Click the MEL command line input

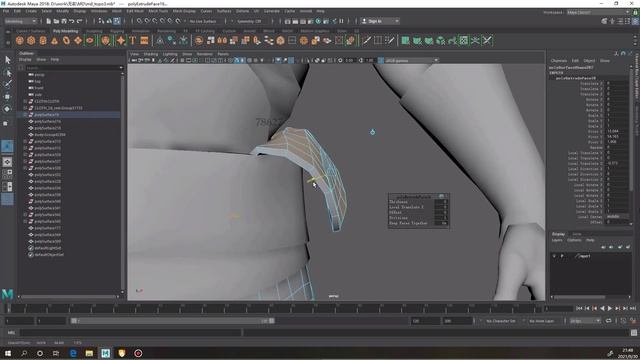(x=131, y=333)
